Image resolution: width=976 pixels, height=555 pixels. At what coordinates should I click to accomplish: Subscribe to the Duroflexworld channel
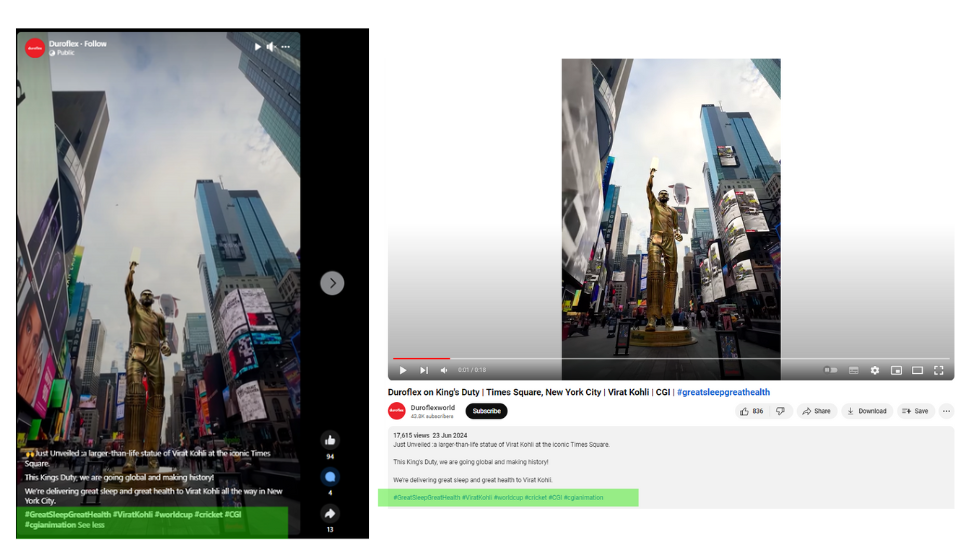486,411
